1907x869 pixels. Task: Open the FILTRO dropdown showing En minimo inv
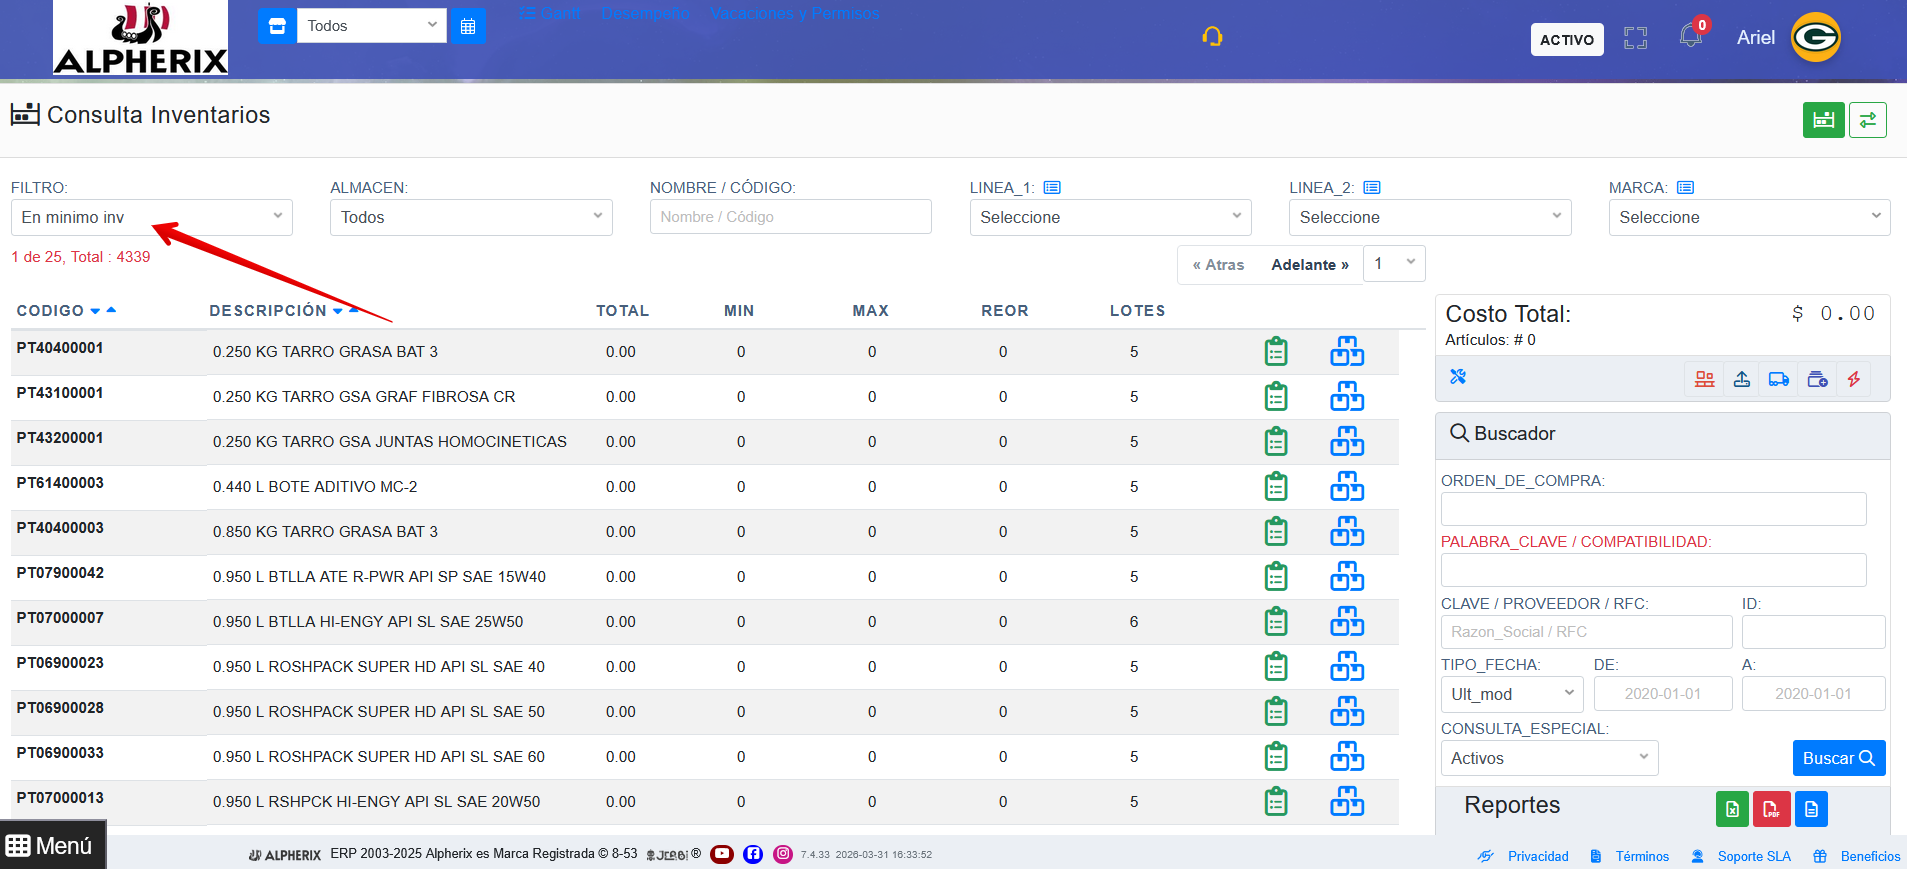pyautogui.click(x=152, y=217)
